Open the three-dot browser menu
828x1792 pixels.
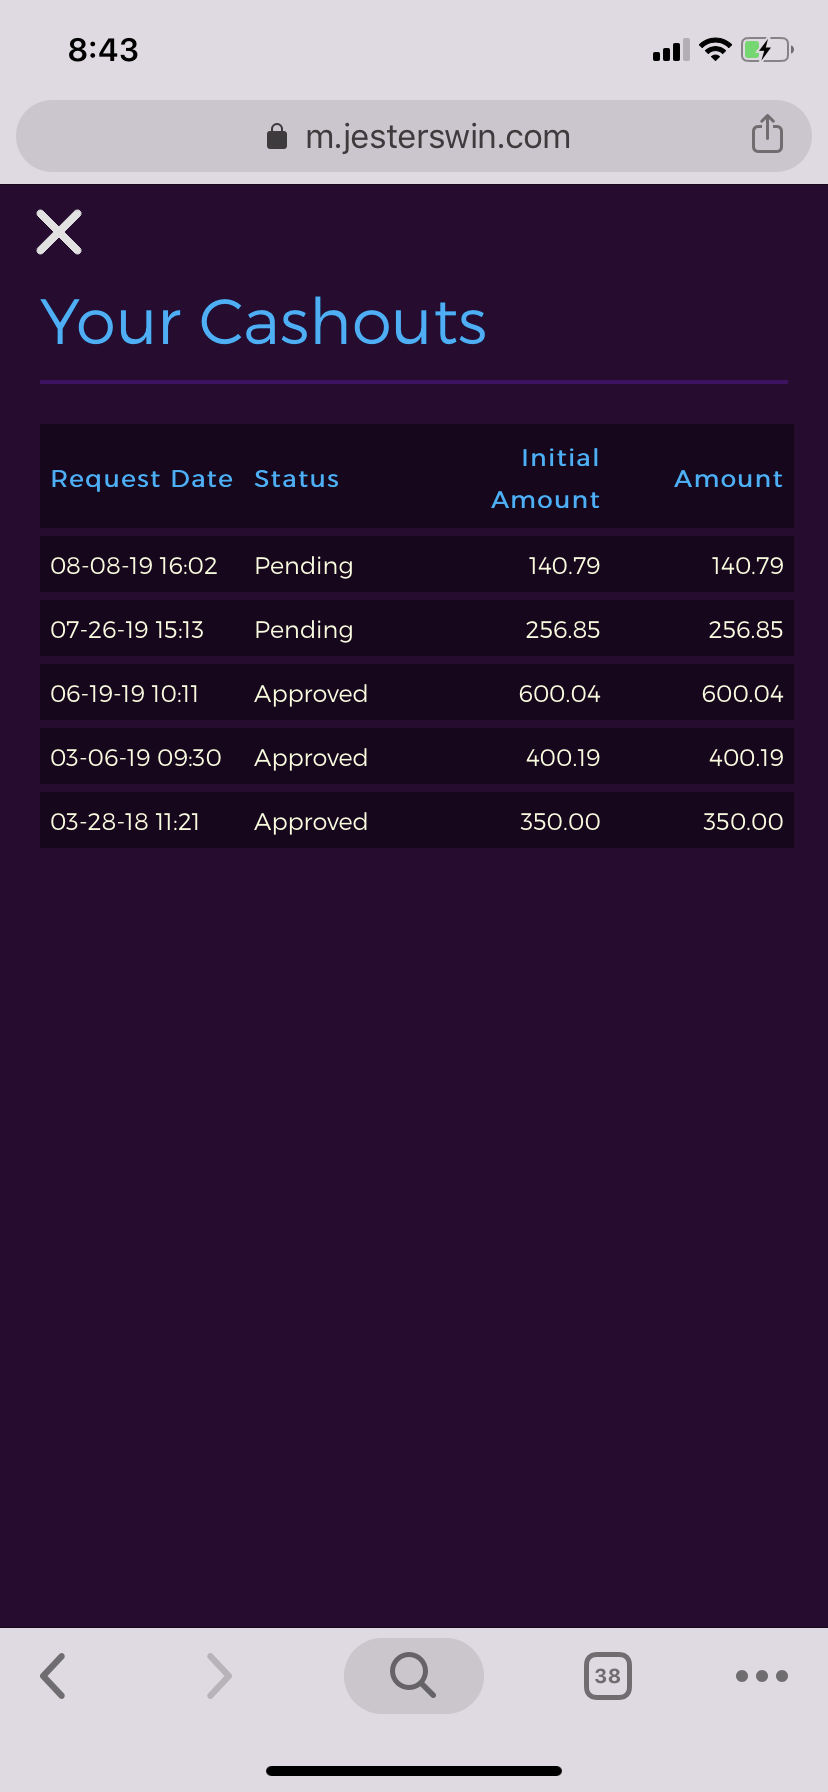761,1675
